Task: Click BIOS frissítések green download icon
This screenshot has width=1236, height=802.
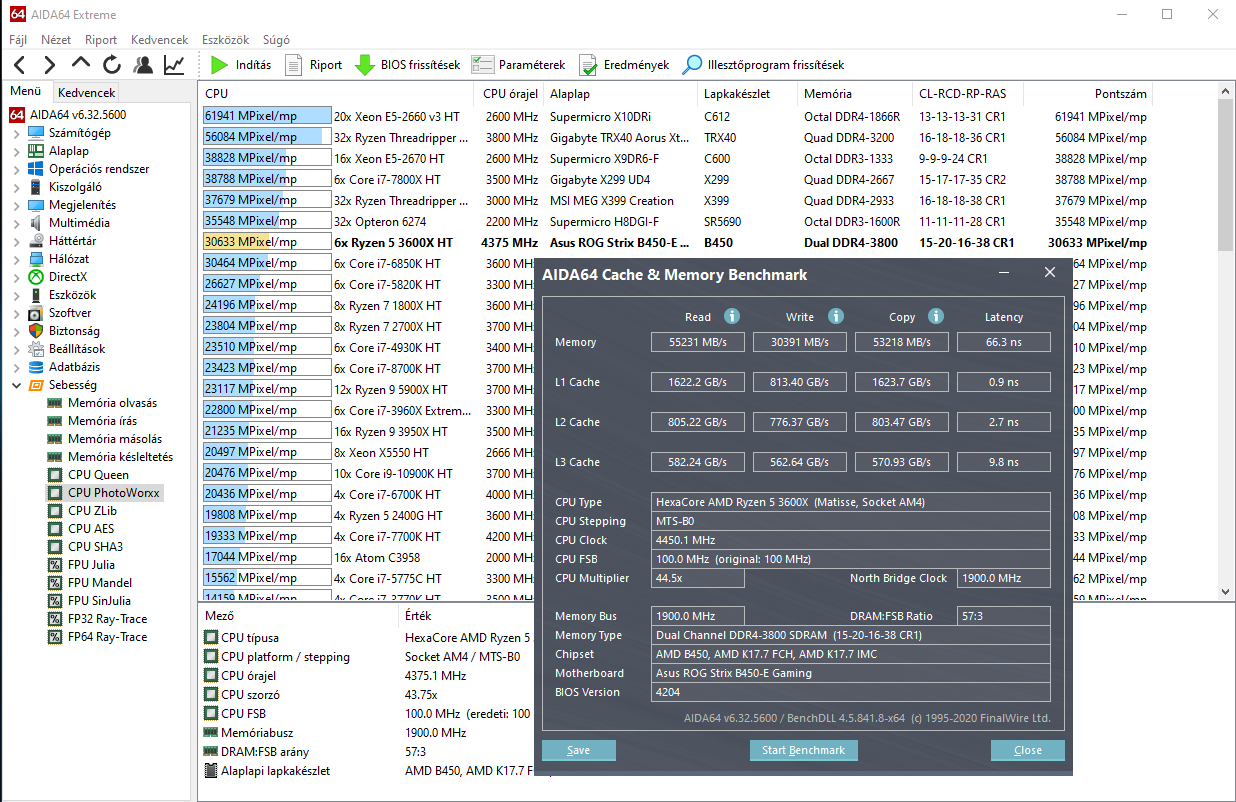Action: 365,65
